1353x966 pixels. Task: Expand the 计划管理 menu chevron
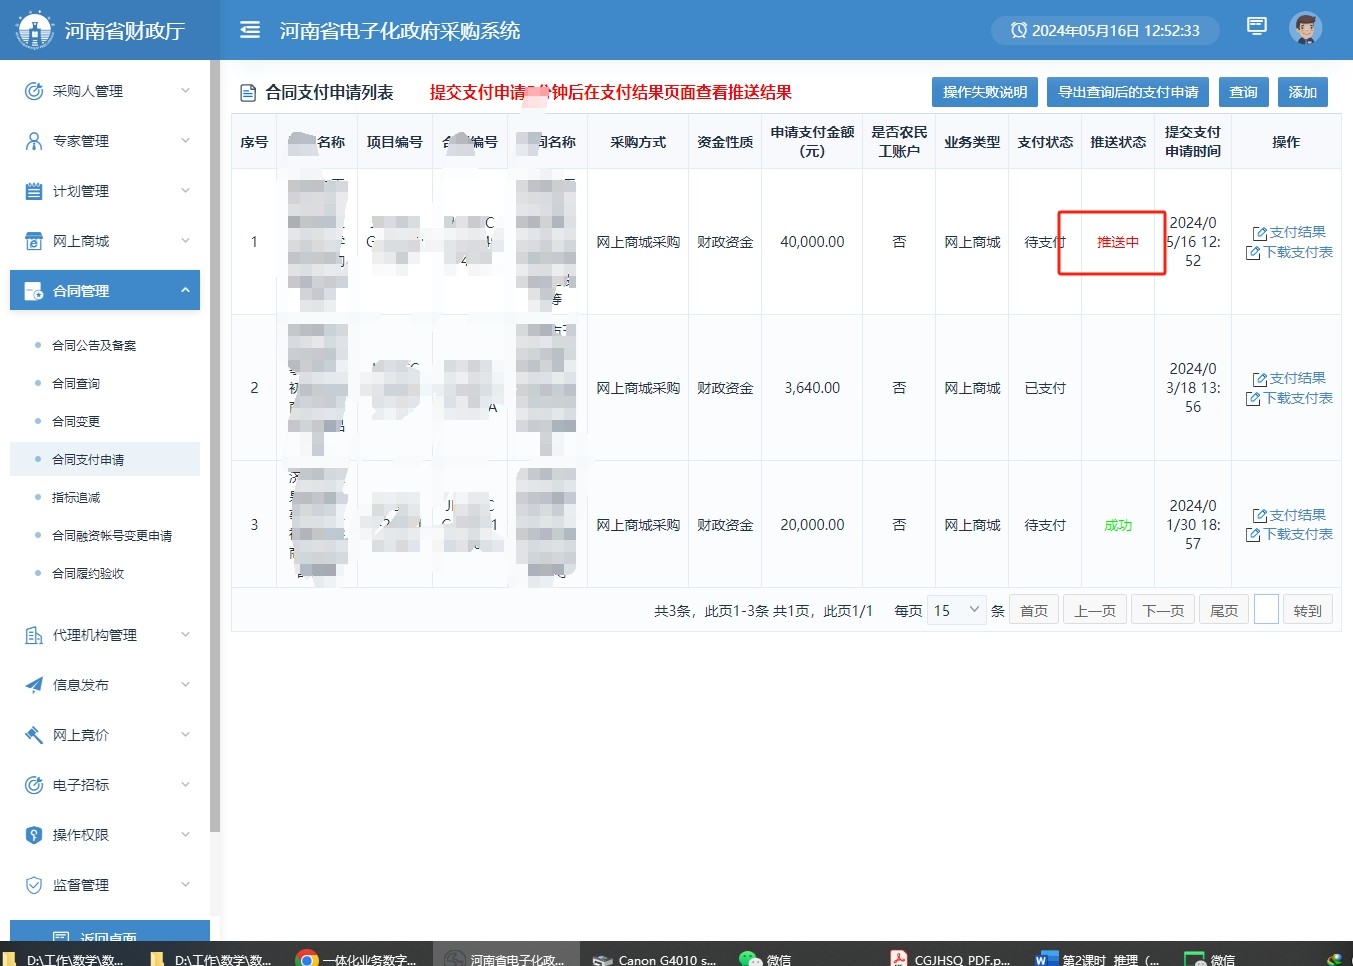[185, 191]
